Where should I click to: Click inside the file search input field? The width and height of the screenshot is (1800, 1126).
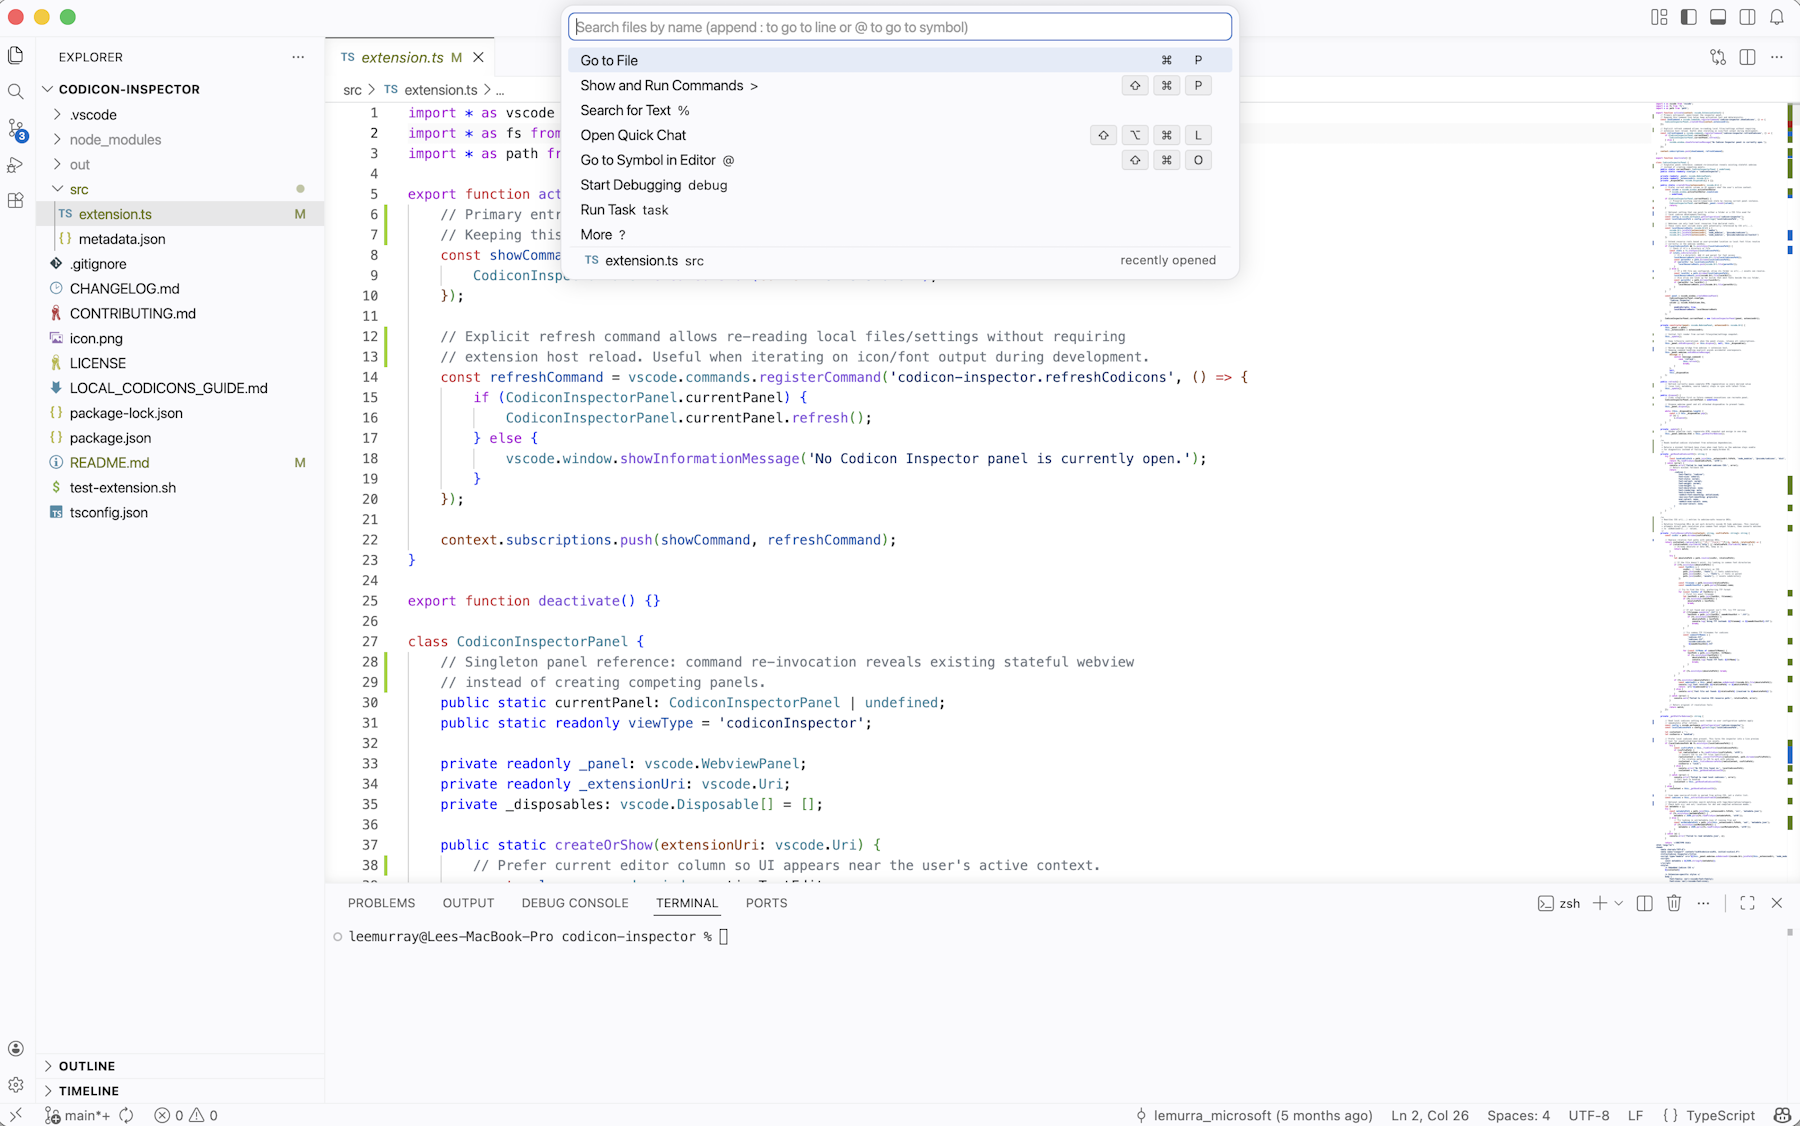click(898, 27)
